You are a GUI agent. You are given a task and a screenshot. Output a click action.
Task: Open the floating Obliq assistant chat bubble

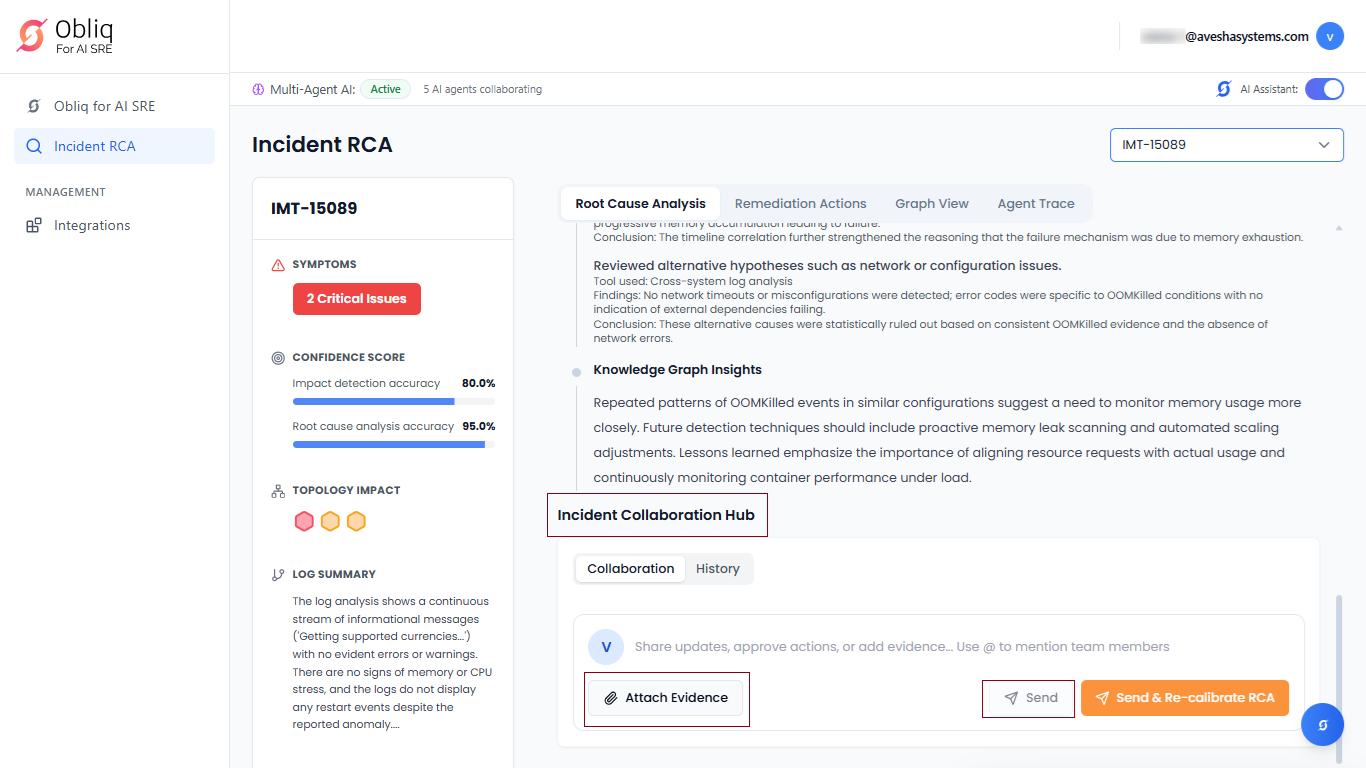click(1322, 725)
